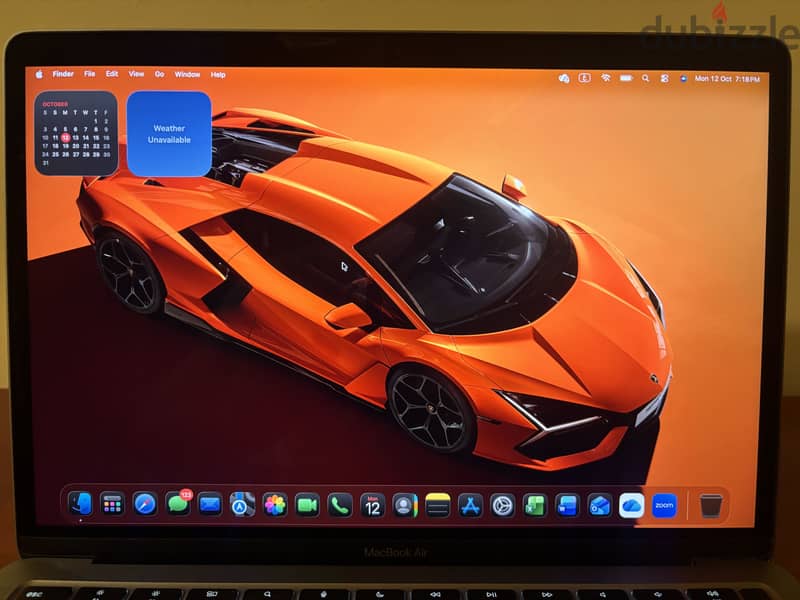Open the Phone app in the Dock
The image size is (800, 600).
(340, 505)
